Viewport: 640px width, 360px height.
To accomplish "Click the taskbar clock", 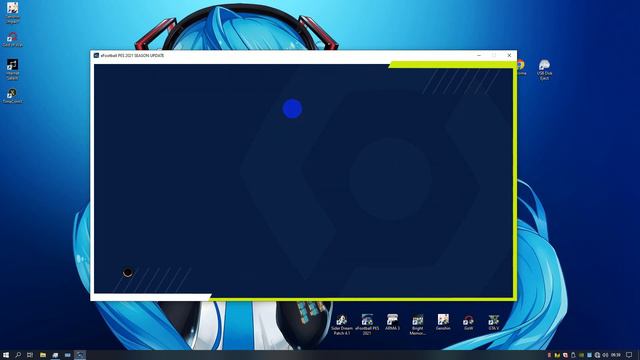I will click(616, 355).
